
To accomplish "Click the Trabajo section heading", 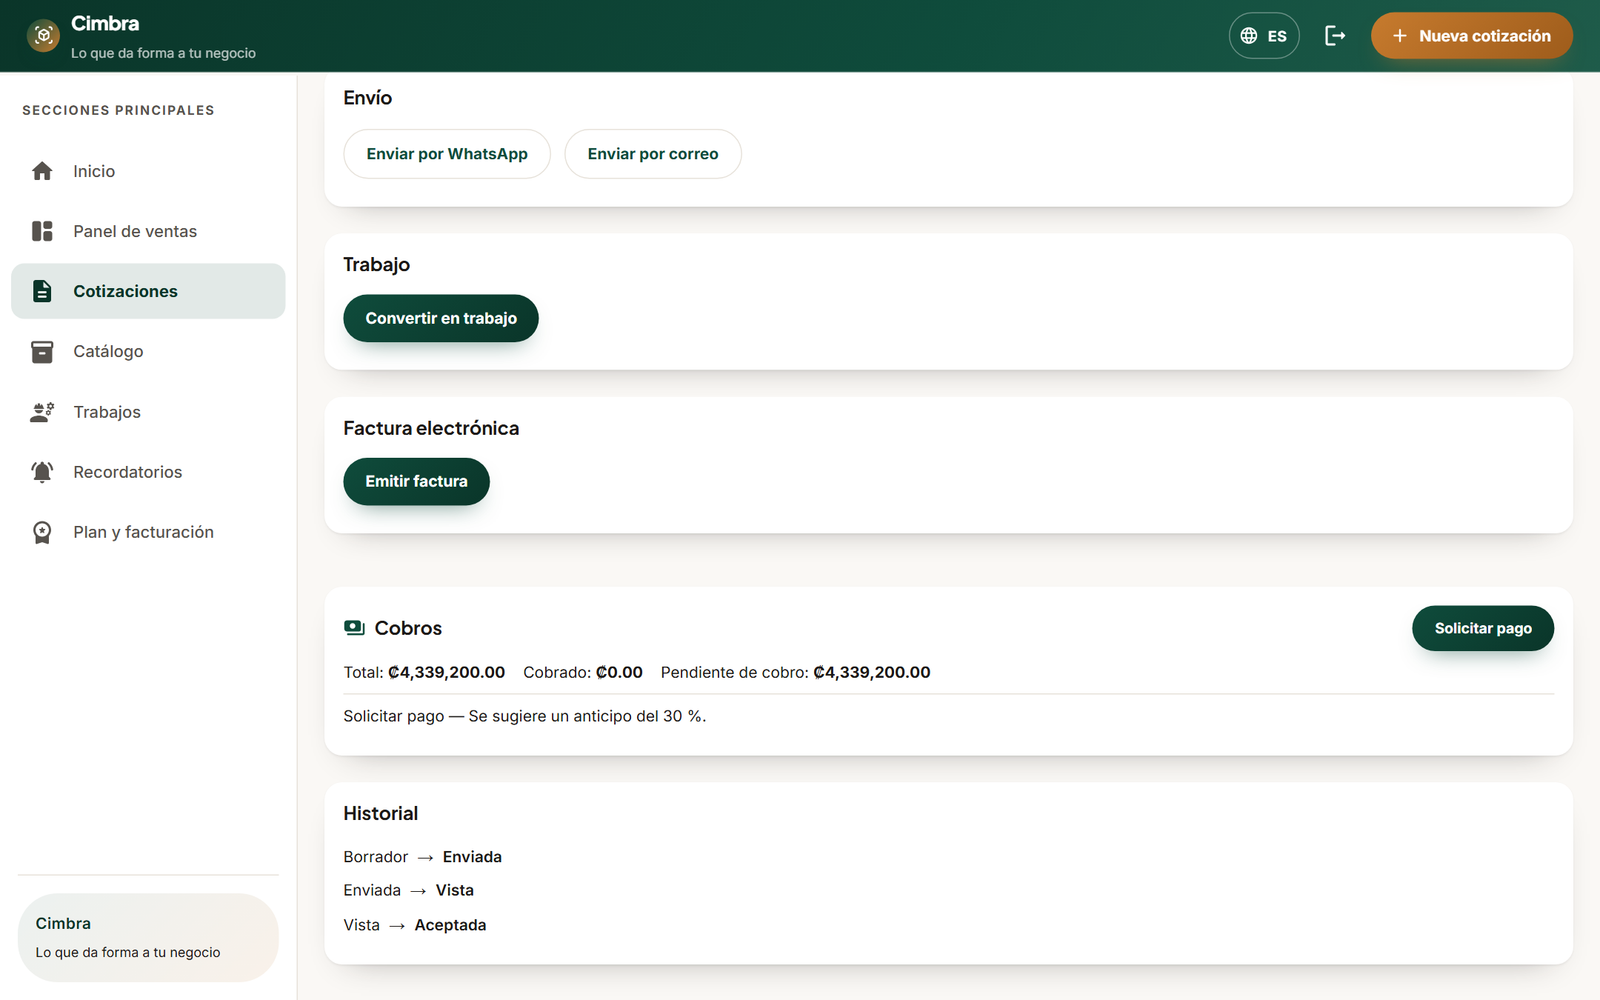I will coord(376,265).
